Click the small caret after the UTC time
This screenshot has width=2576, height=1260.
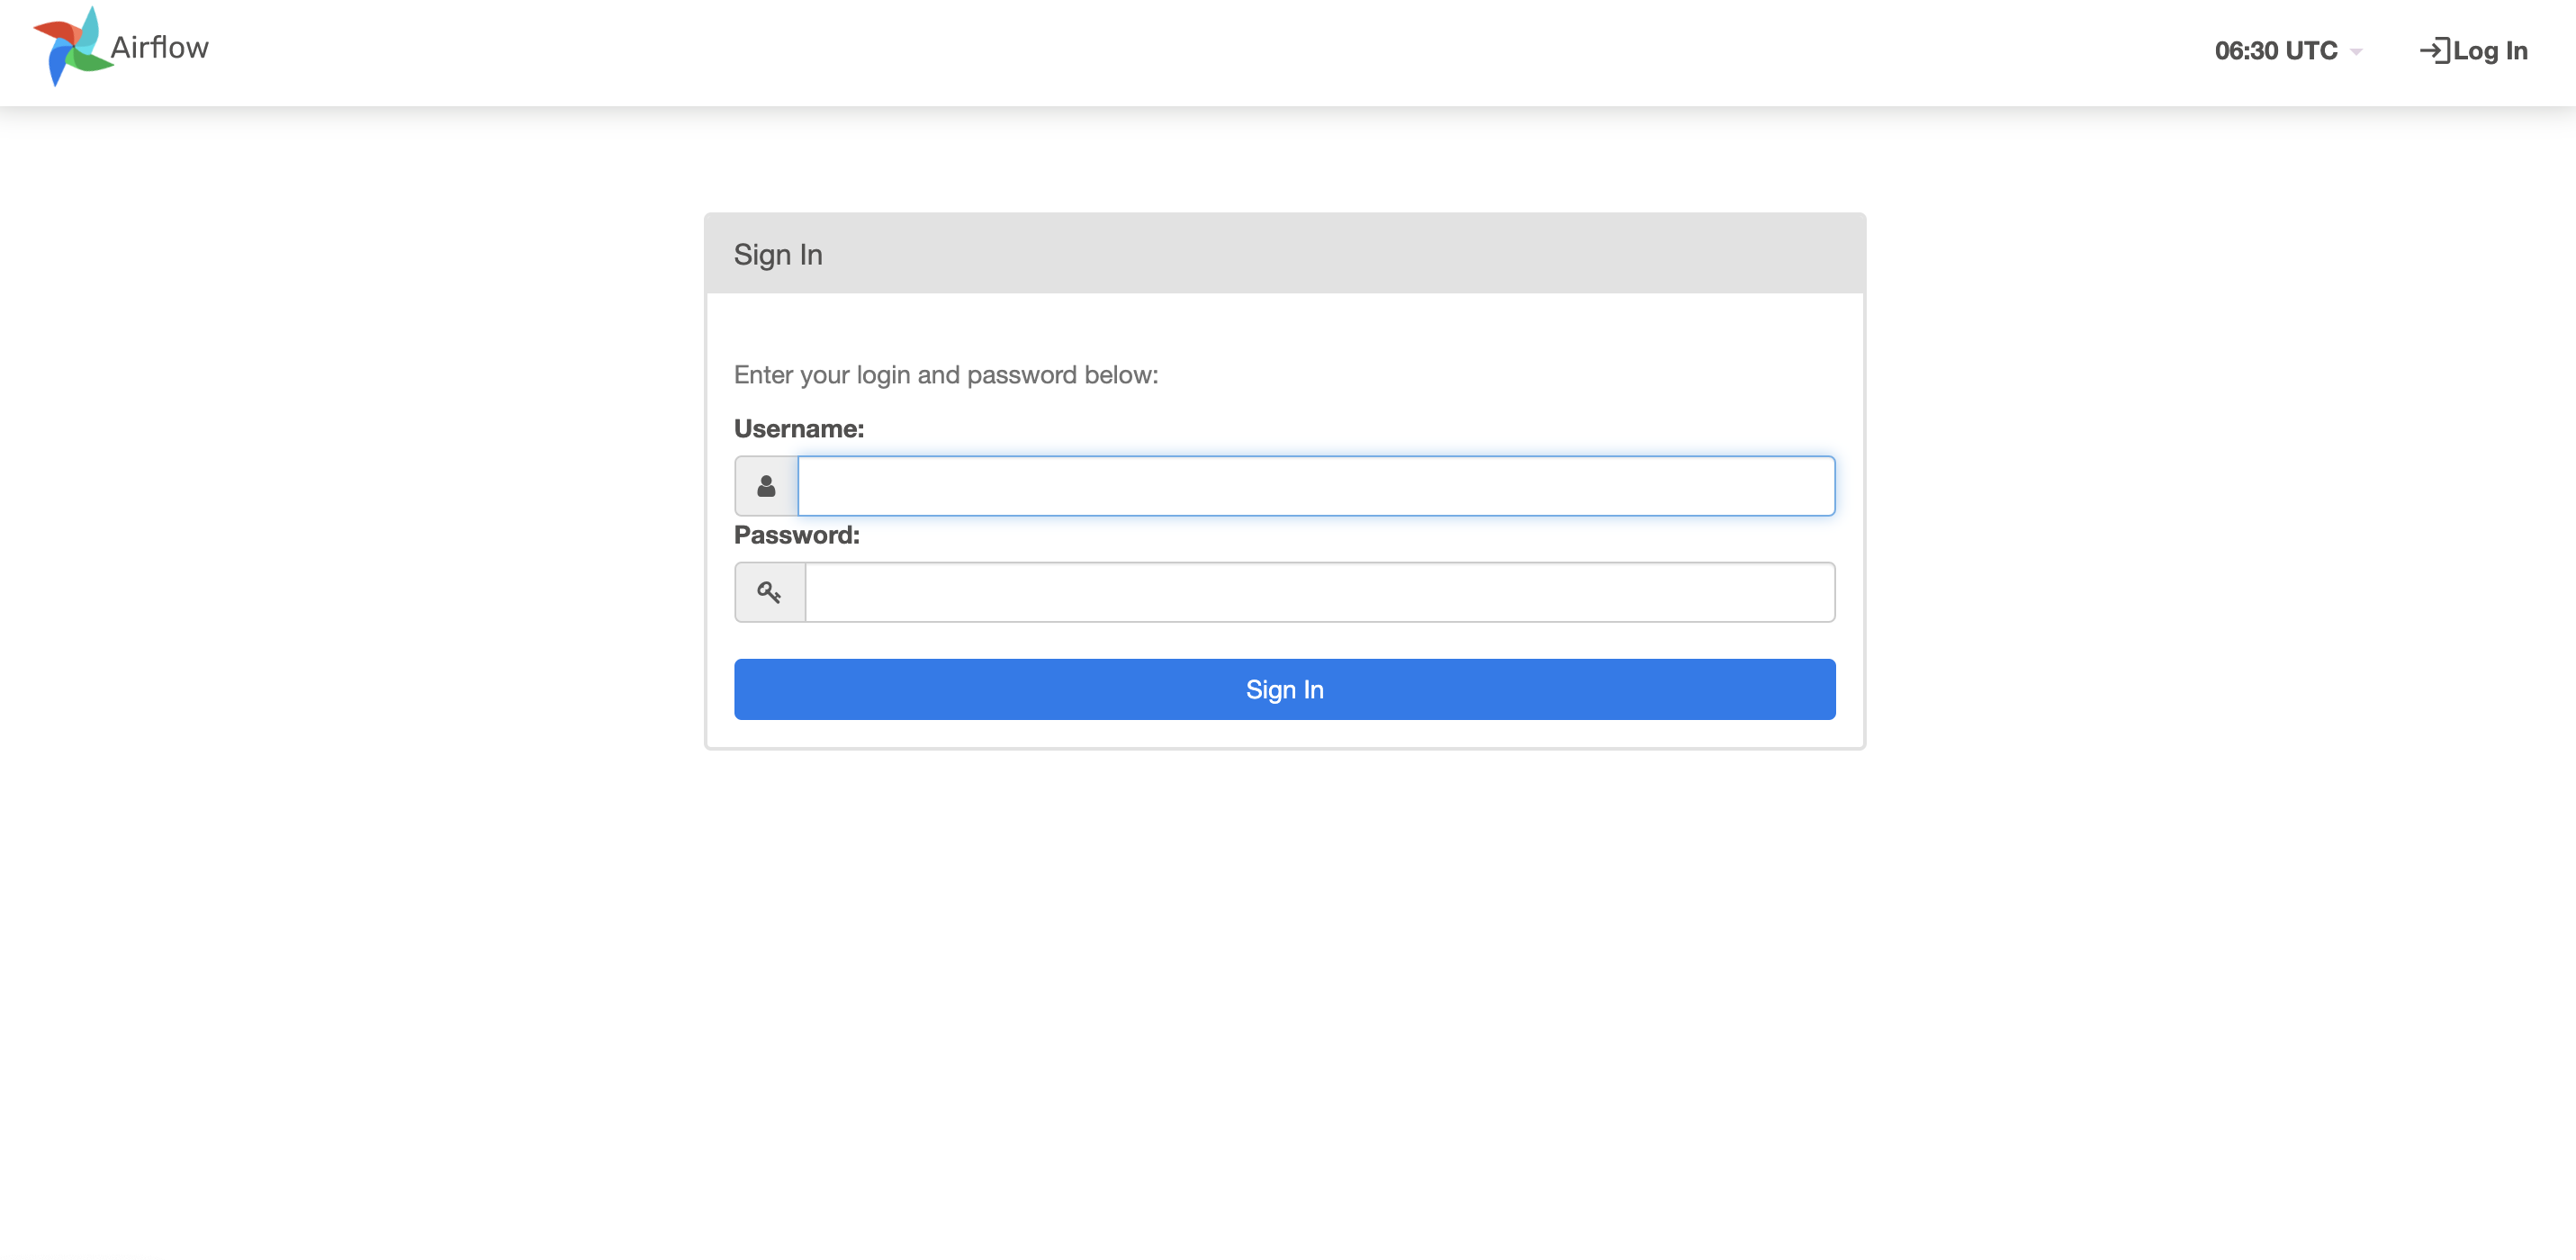tap(2356, 52)
